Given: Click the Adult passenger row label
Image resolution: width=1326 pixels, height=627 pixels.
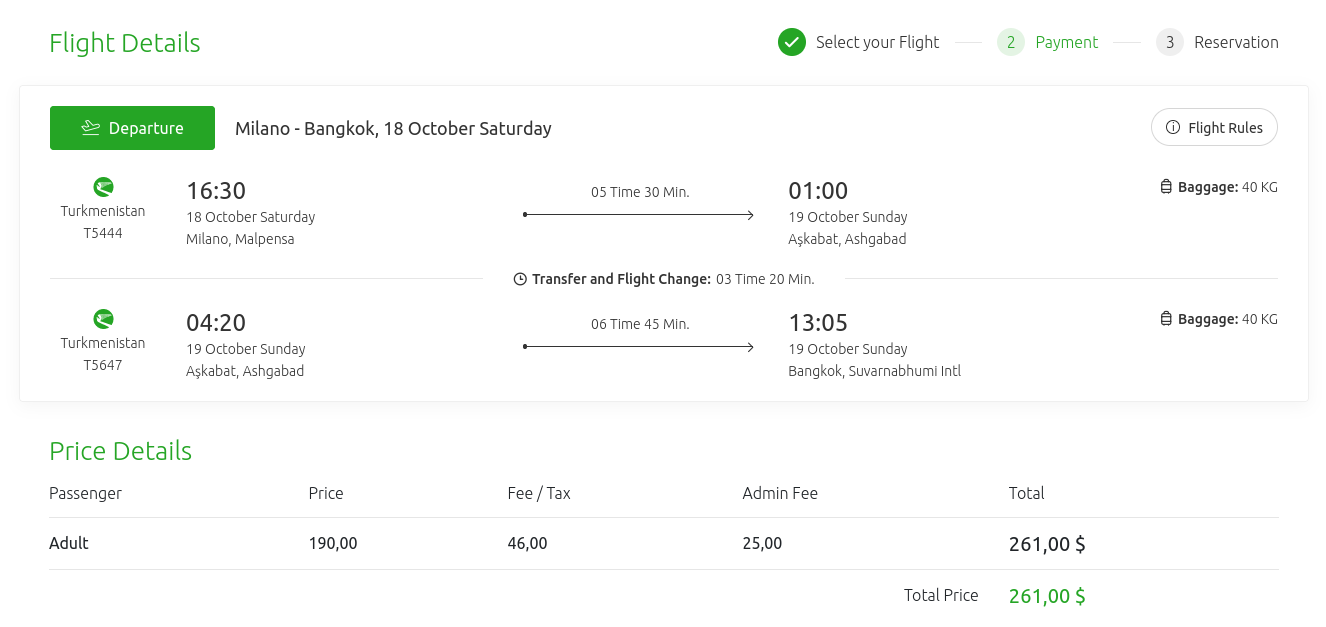Looking at the screenshot, I should 69,543.
